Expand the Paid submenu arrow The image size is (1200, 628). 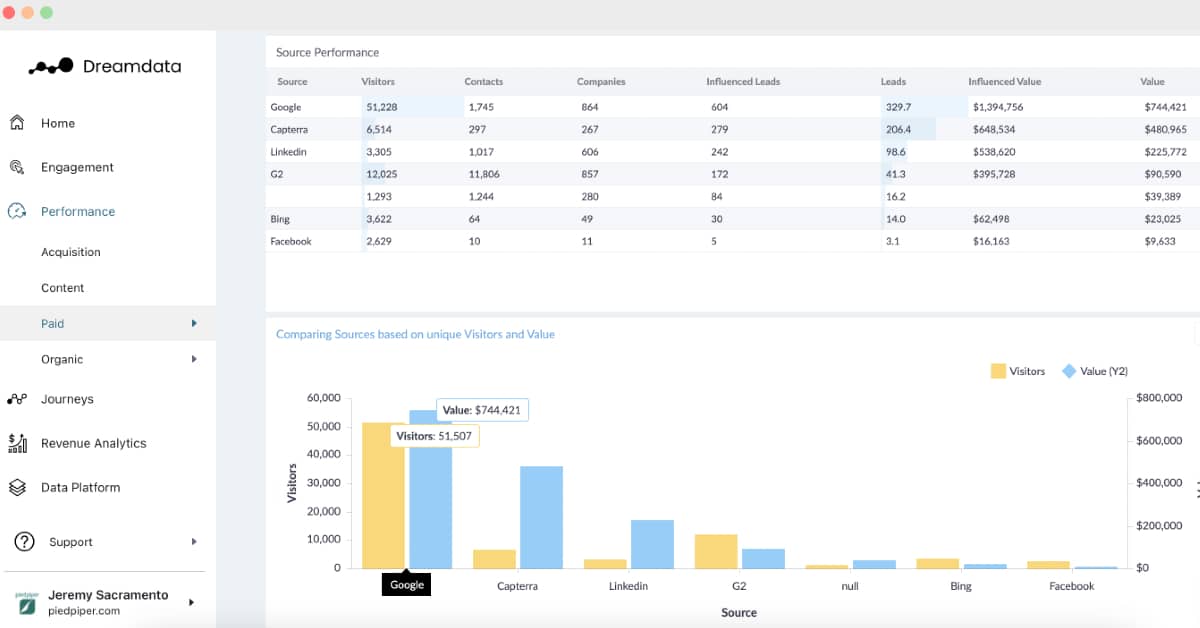coord(194,323)
